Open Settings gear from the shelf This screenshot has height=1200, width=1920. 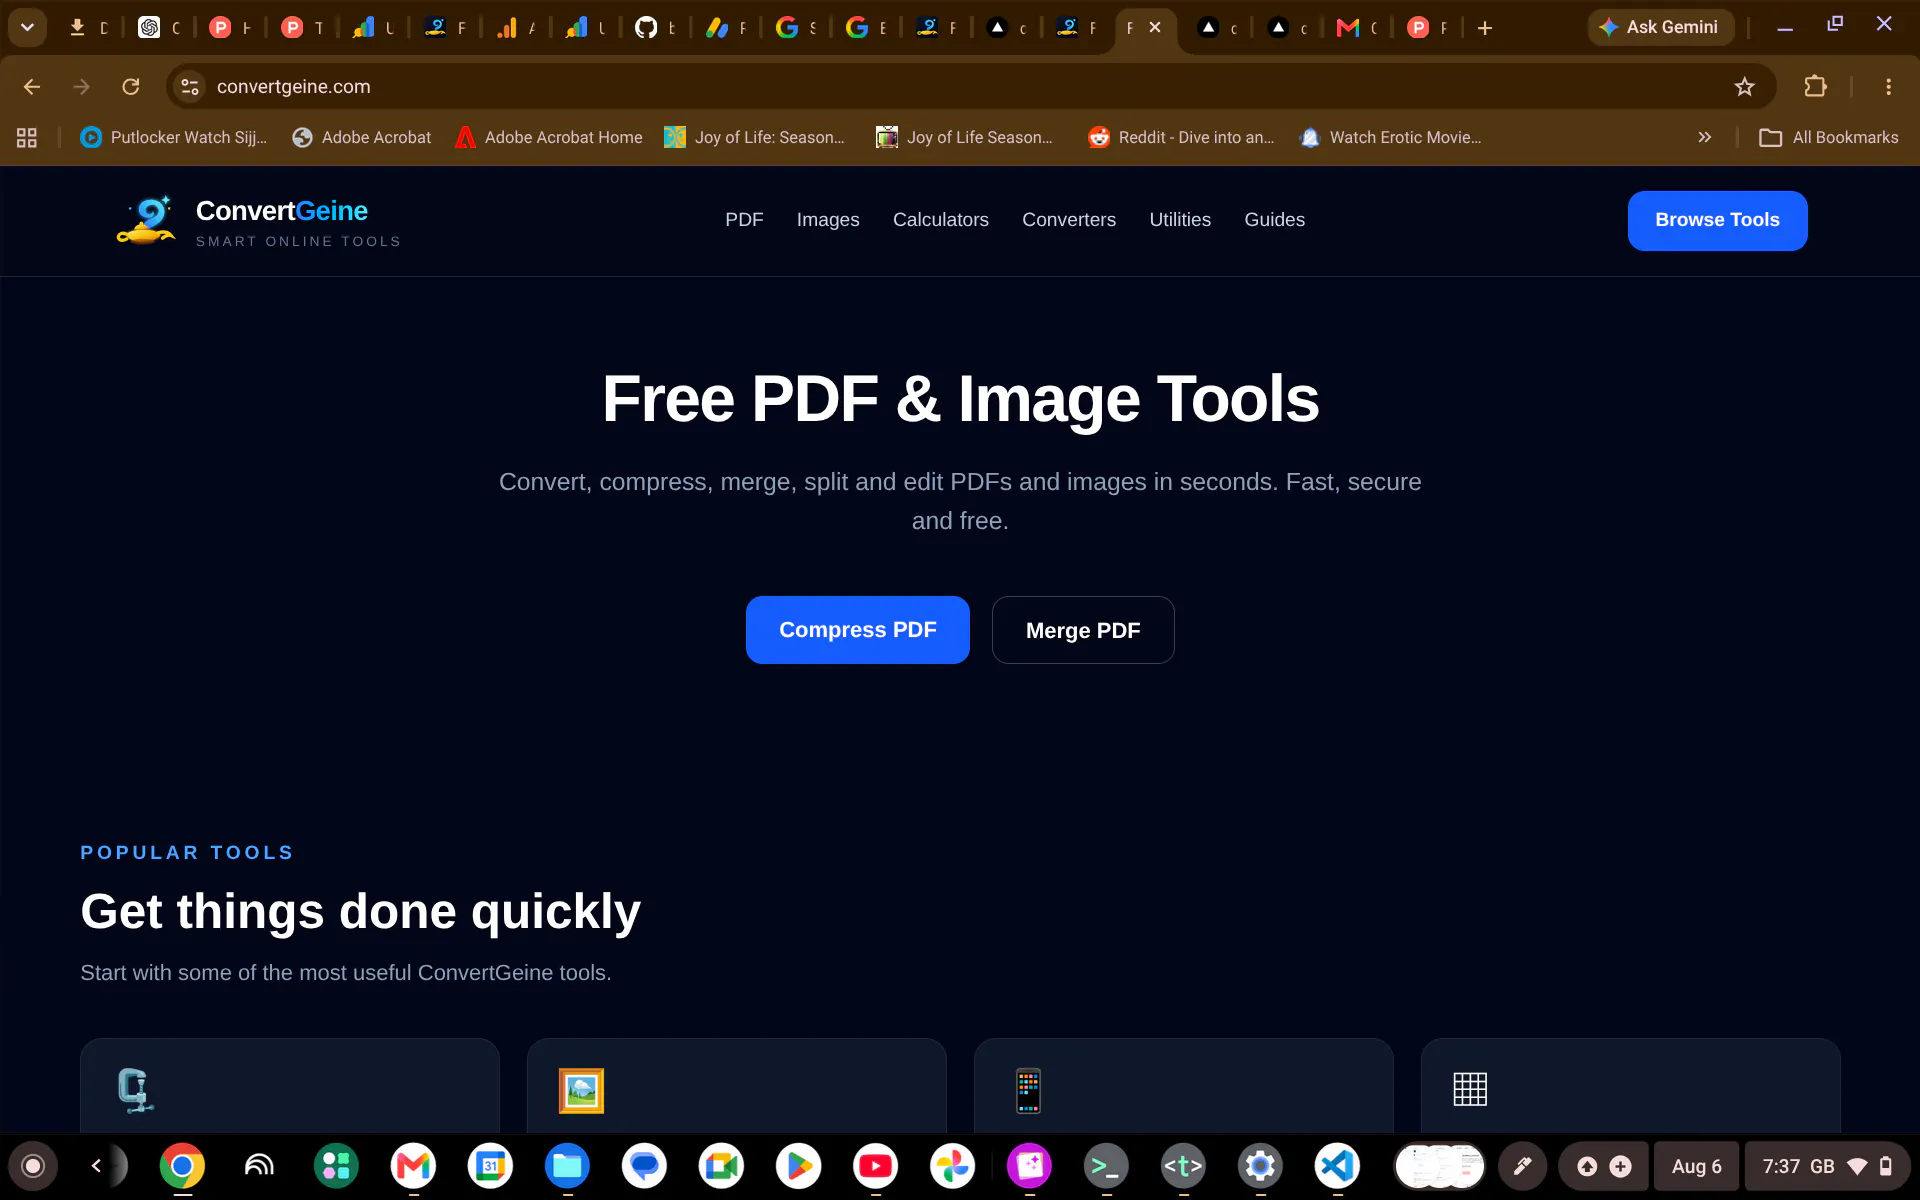[1260, 1166]
